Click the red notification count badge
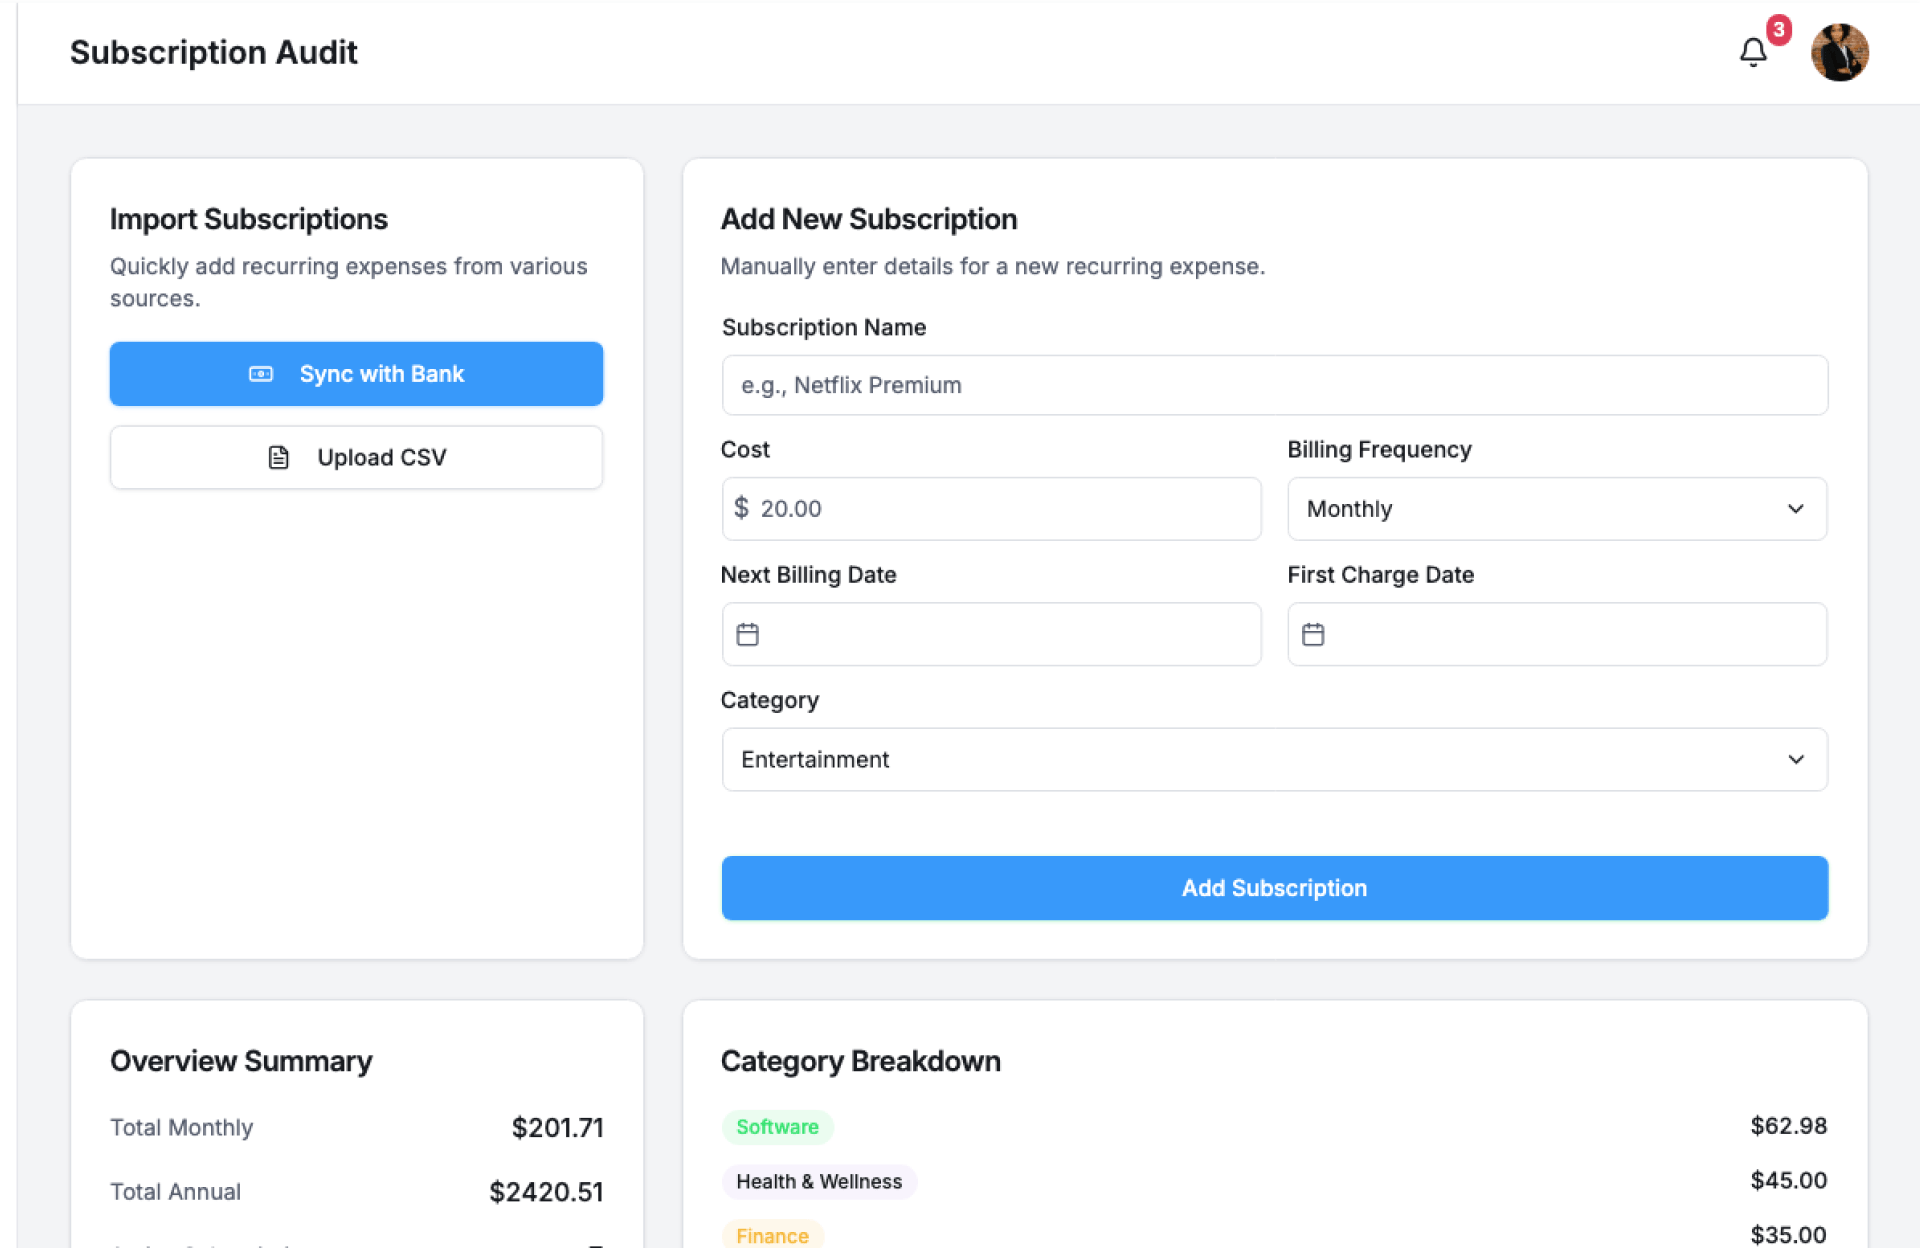This screenshot has width=1920, height=1248. click(1778, 29)
